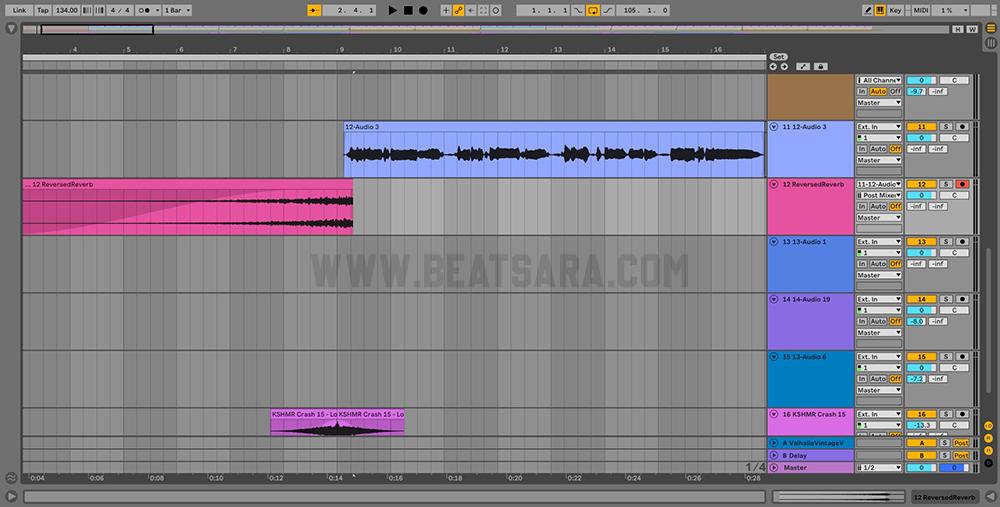Collapse the 11 12-Audio 3 track

(x=774, y=127)
